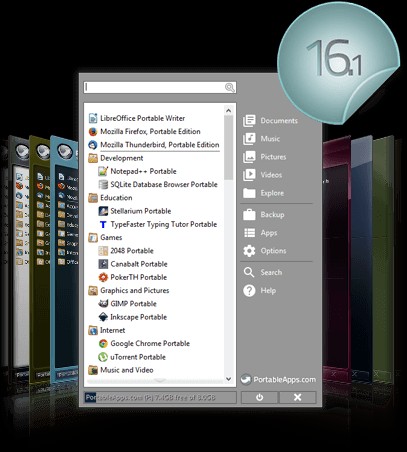Click the SQLite Database Browser icon

coord(103,184)
